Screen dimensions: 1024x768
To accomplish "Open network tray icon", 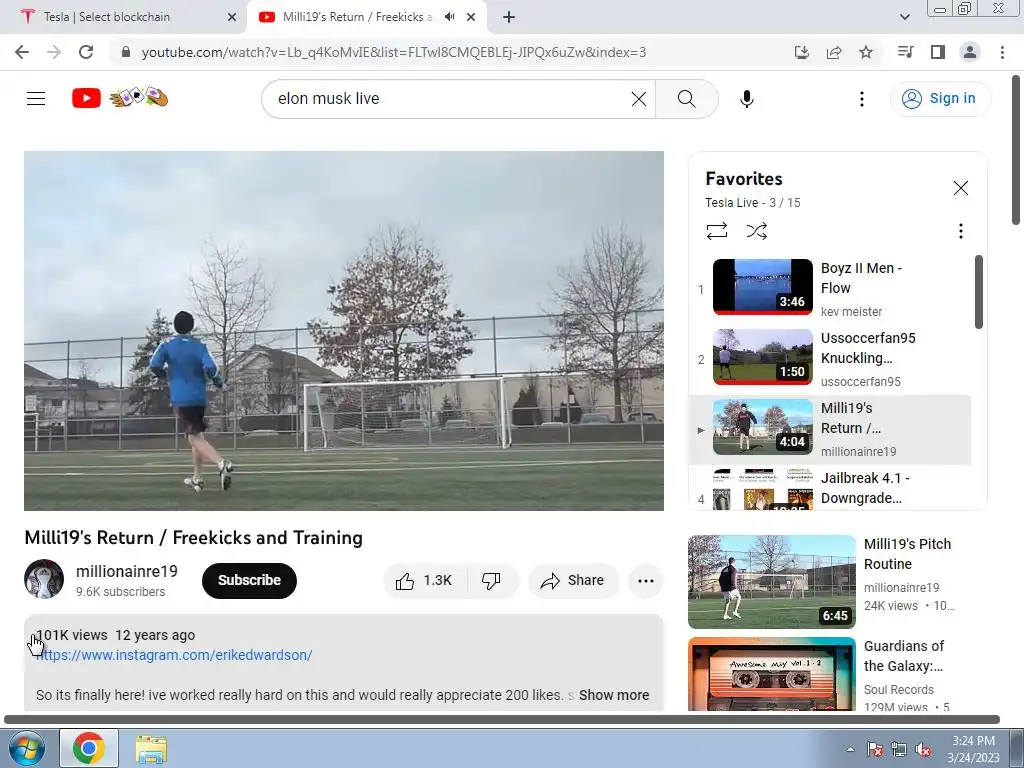I will (899, 749).
